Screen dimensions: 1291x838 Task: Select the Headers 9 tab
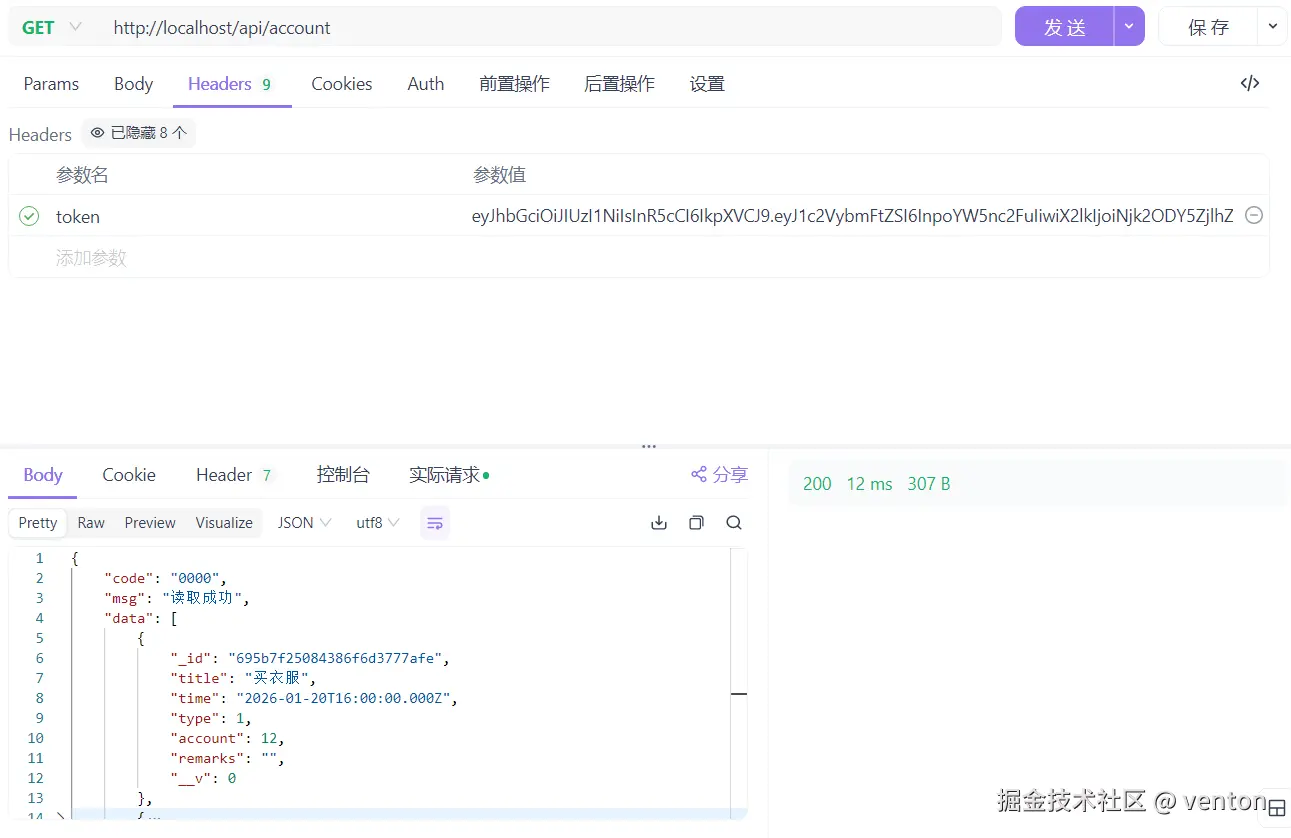[230, 84]
